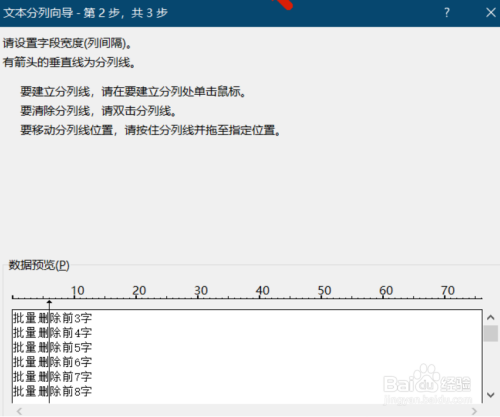Click left arrow of horizontal scrollbar
The image size is (500, 417).
19,411
